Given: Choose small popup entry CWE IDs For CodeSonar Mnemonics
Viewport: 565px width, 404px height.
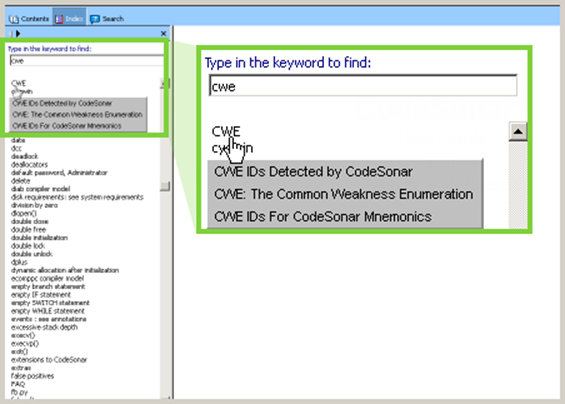Looking at the screenshot, I should click(67, 126).
